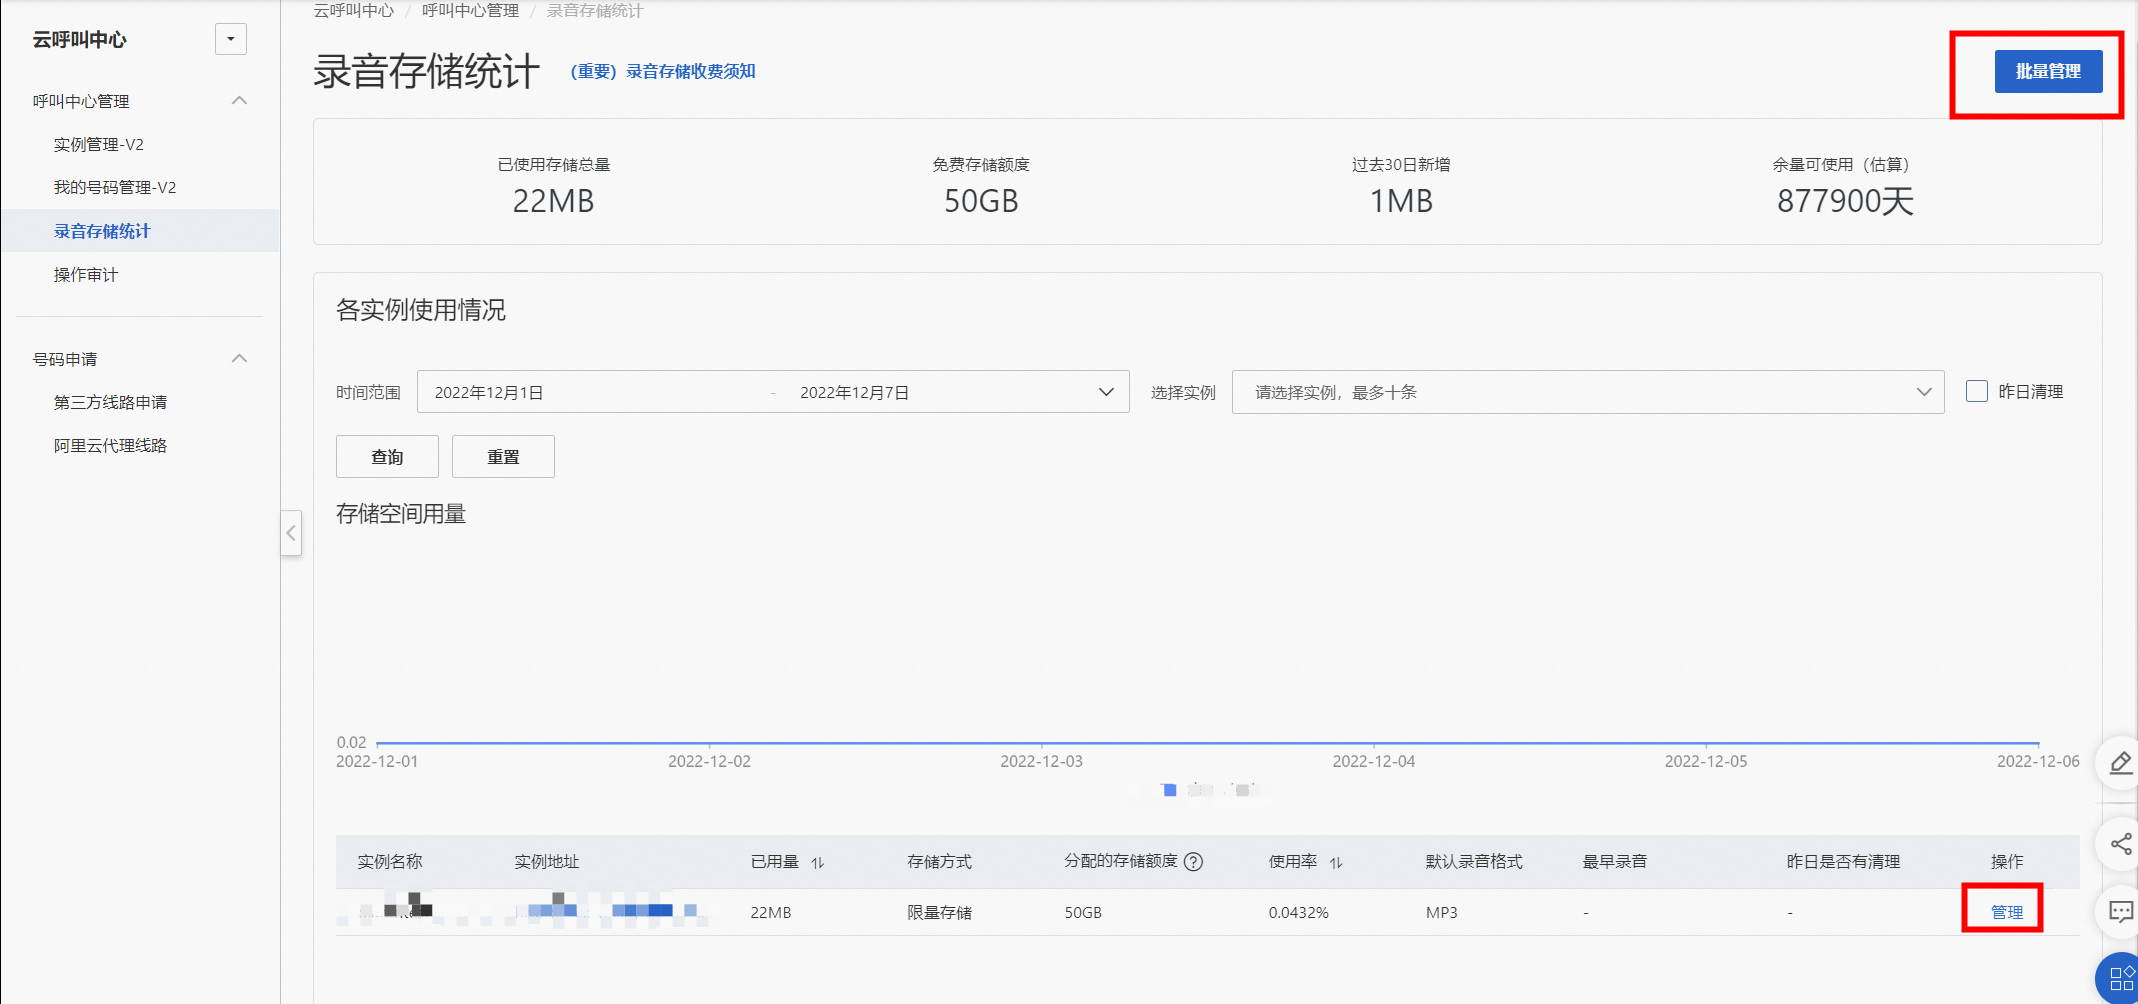
Task: Go to 我的号码管理-V2 page
Action: (x=115, y=188)
